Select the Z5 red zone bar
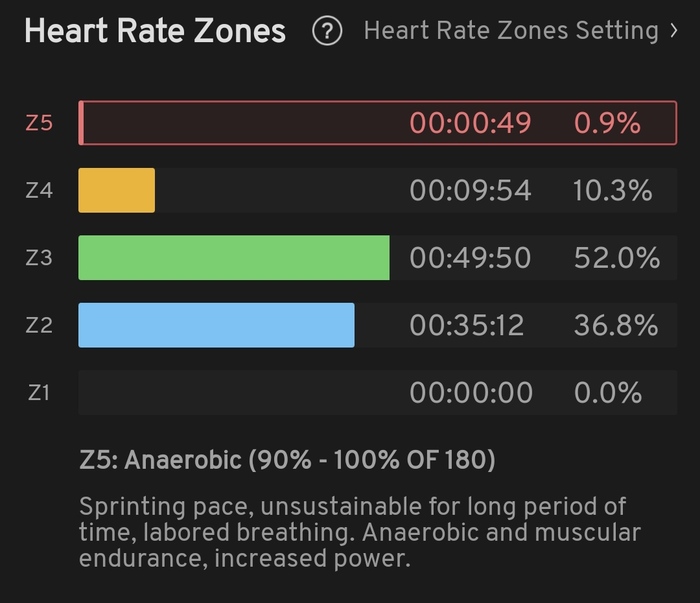 click(240, 123)
